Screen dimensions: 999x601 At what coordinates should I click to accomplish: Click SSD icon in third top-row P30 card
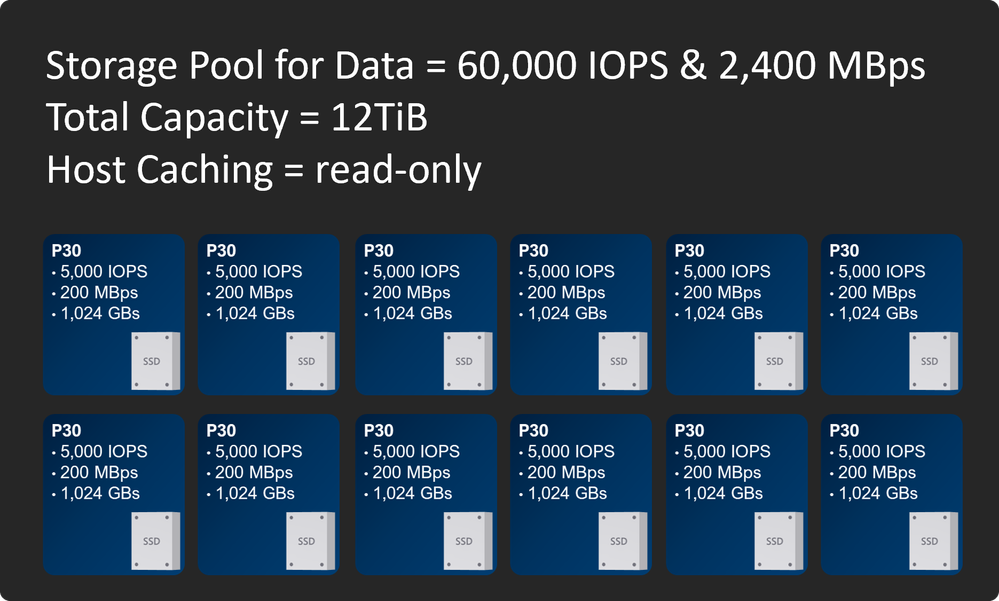click(x=465, y=360)
